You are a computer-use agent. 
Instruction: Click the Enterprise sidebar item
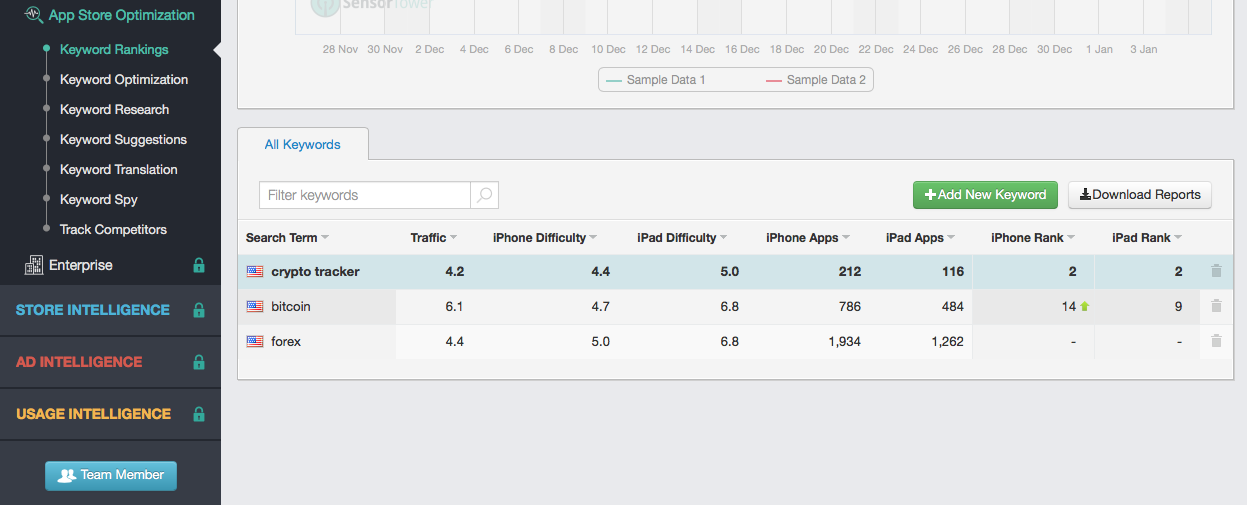[x=81, y=265]
